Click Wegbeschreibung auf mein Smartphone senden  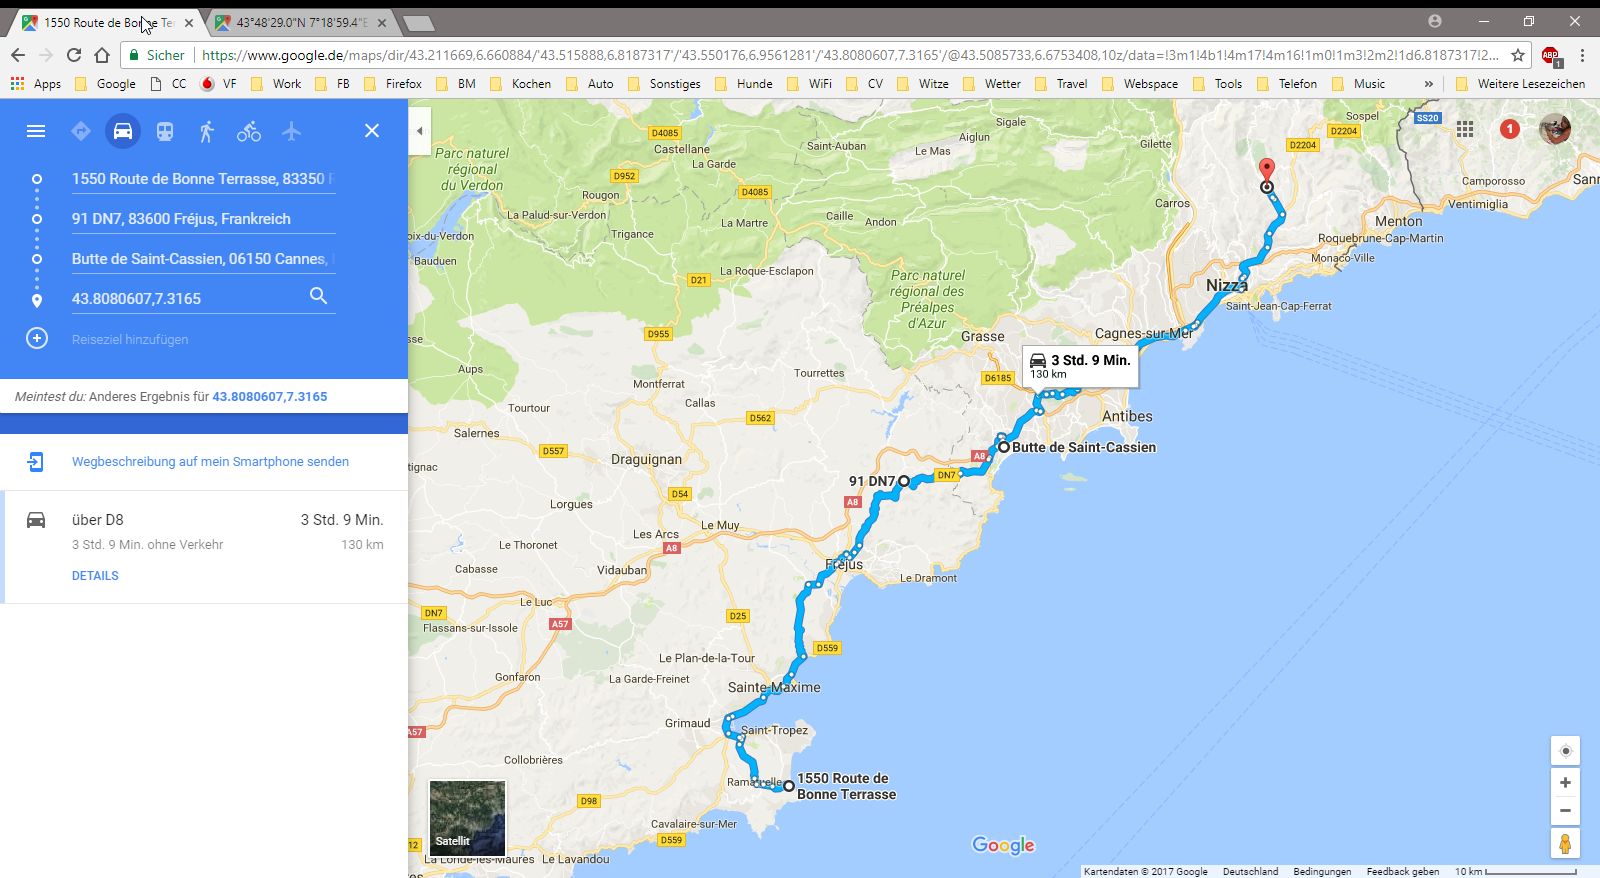point(210,461)
